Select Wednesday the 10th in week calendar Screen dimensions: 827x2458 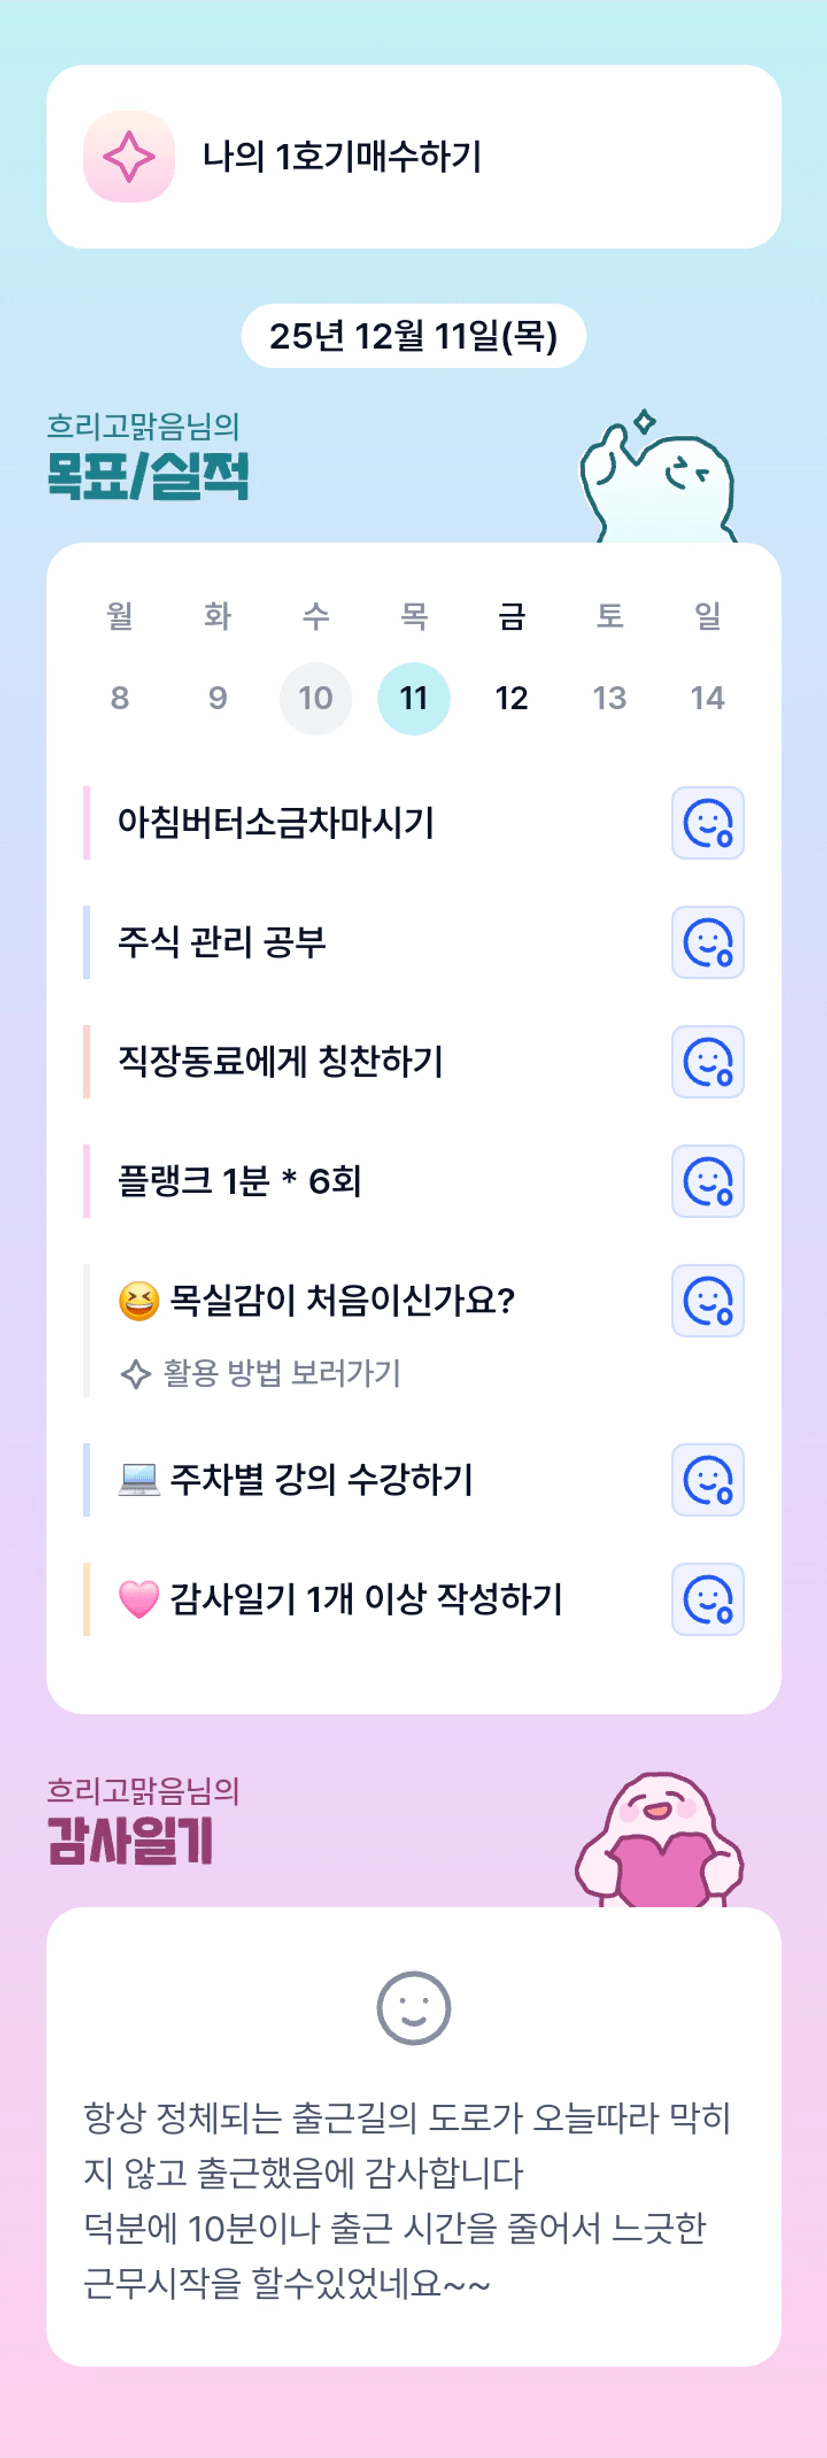[316, 698]
